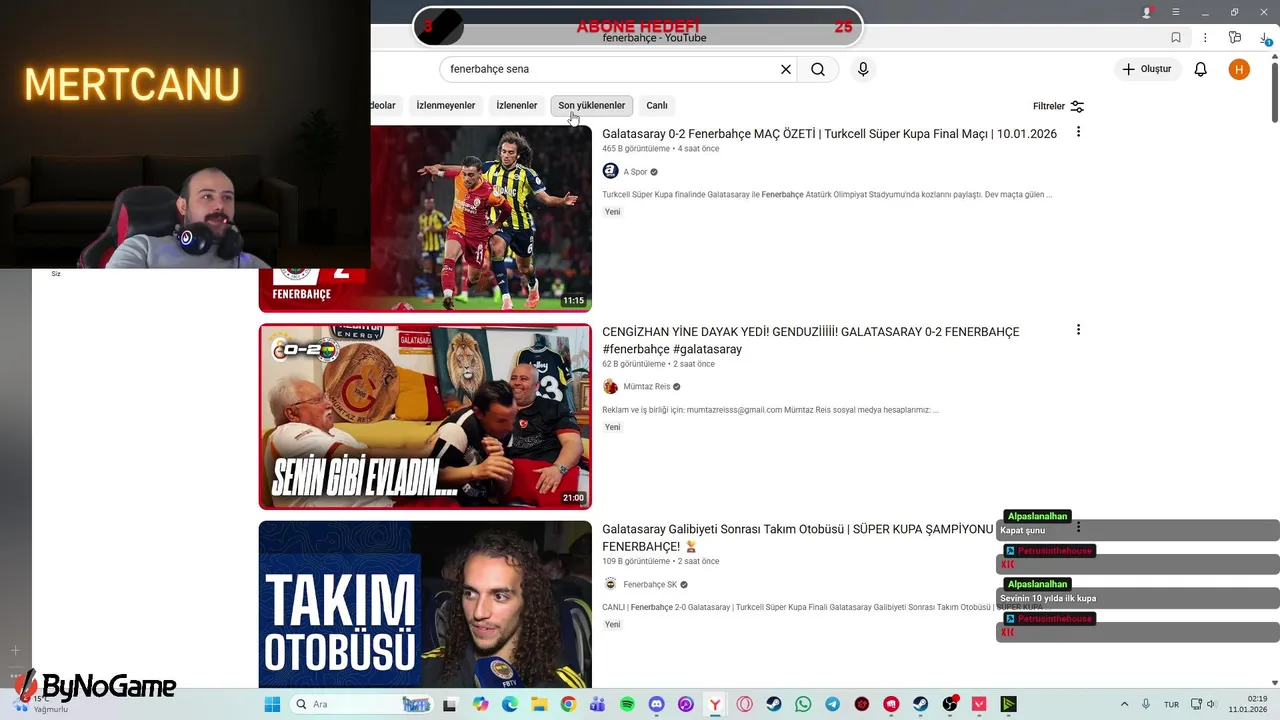
Task: Open File Explorer from the taskbar
Action: tap(539, 704)
